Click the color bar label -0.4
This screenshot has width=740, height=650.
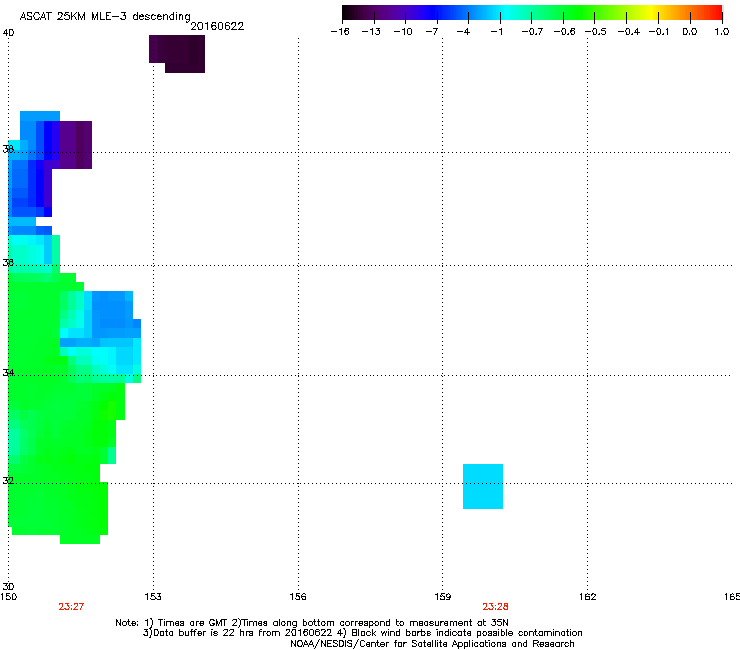tap(629, 32)
